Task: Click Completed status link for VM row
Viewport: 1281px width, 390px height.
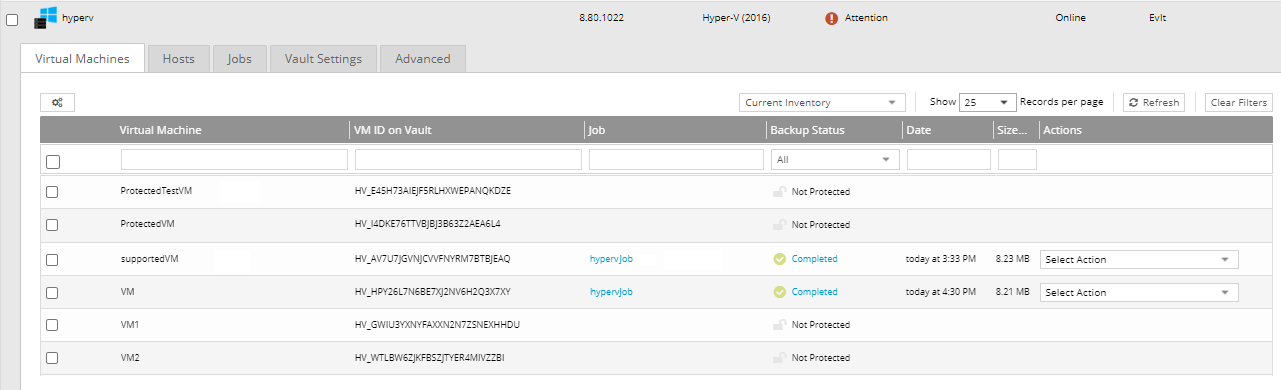Action: click(814, 292)
